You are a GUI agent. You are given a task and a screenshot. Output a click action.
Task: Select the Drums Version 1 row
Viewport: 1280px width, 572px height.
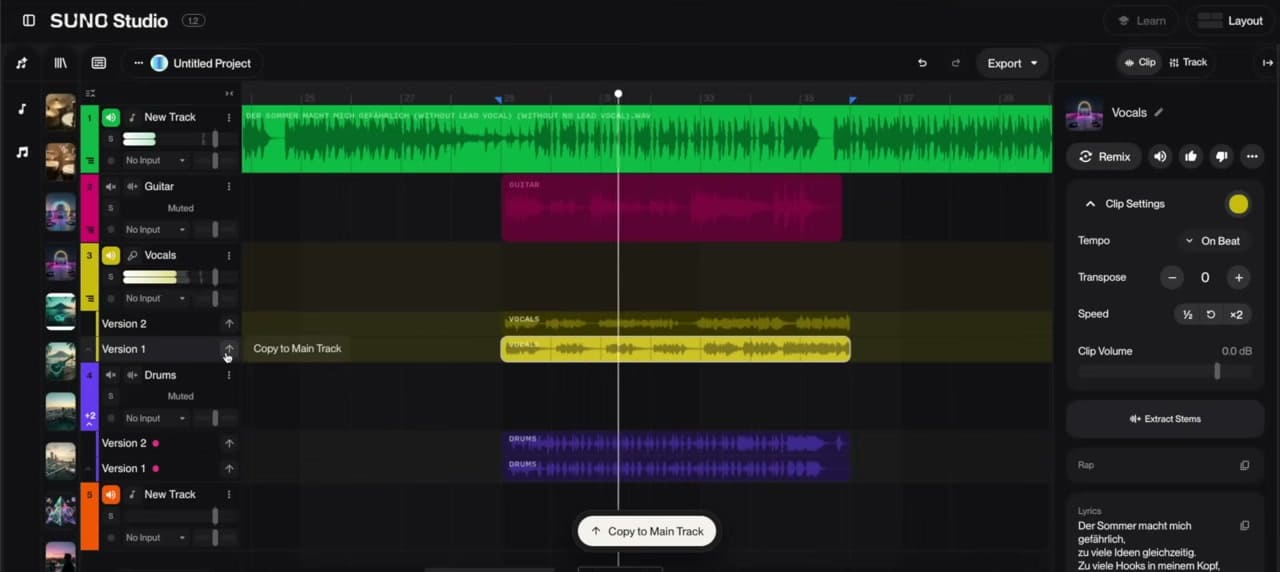tap(168, 468)
